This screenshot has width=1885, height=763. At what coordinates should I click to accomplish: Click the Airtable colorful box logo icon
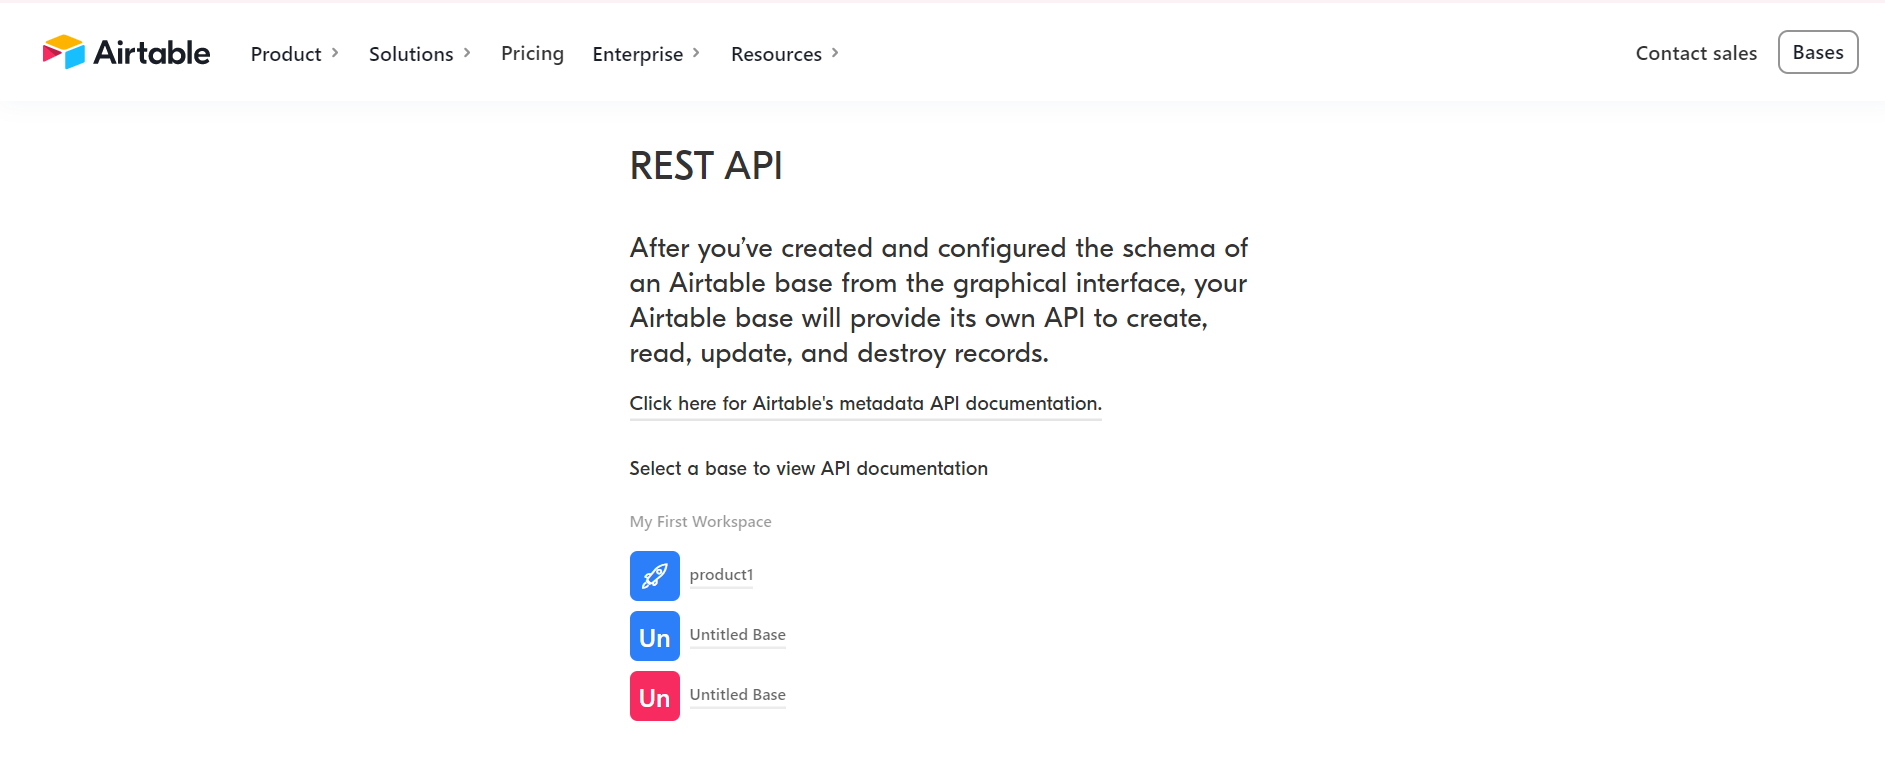click(64, 52)
